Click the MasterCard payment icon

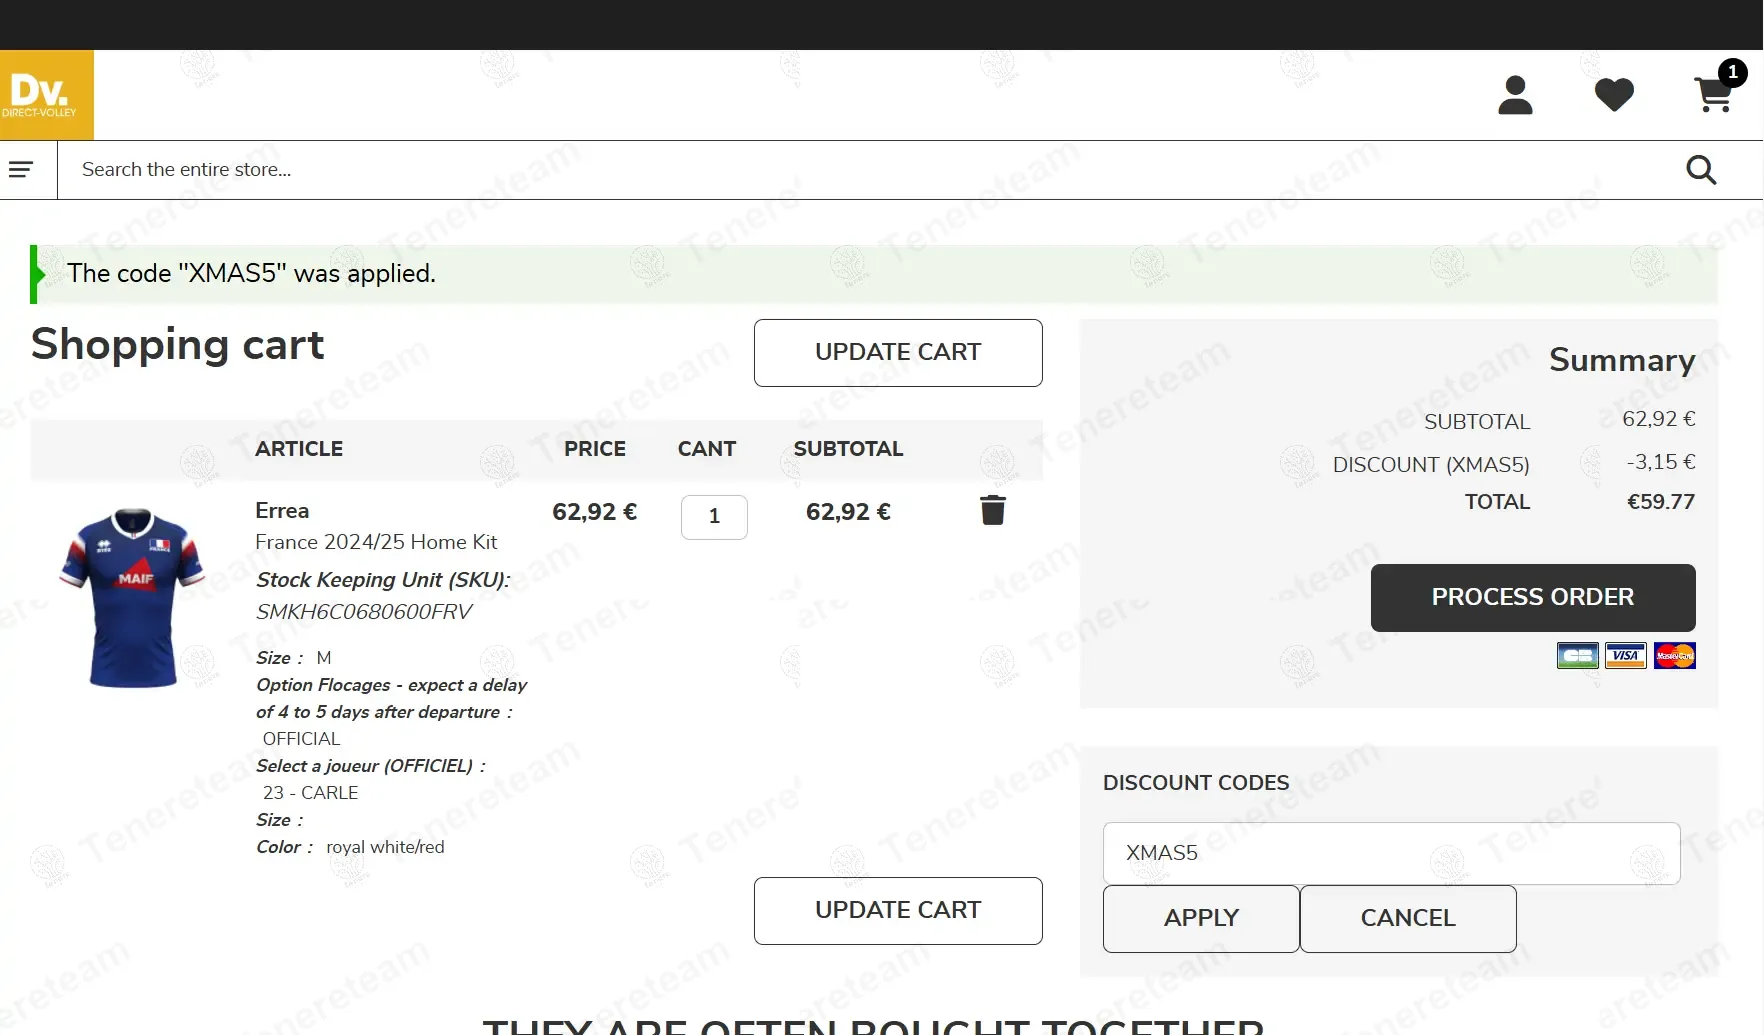[1675, 656]
